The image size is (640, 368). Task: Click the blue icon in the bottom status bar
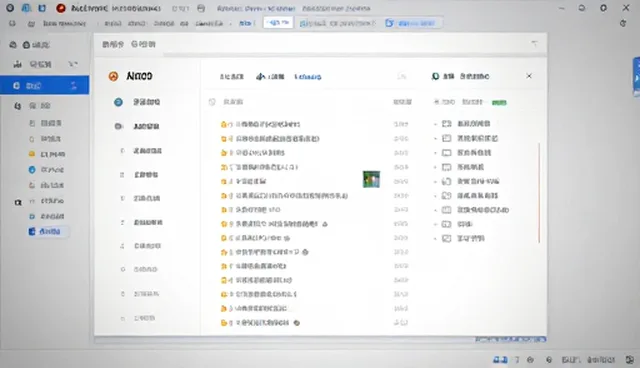click(x=500, y=359)
